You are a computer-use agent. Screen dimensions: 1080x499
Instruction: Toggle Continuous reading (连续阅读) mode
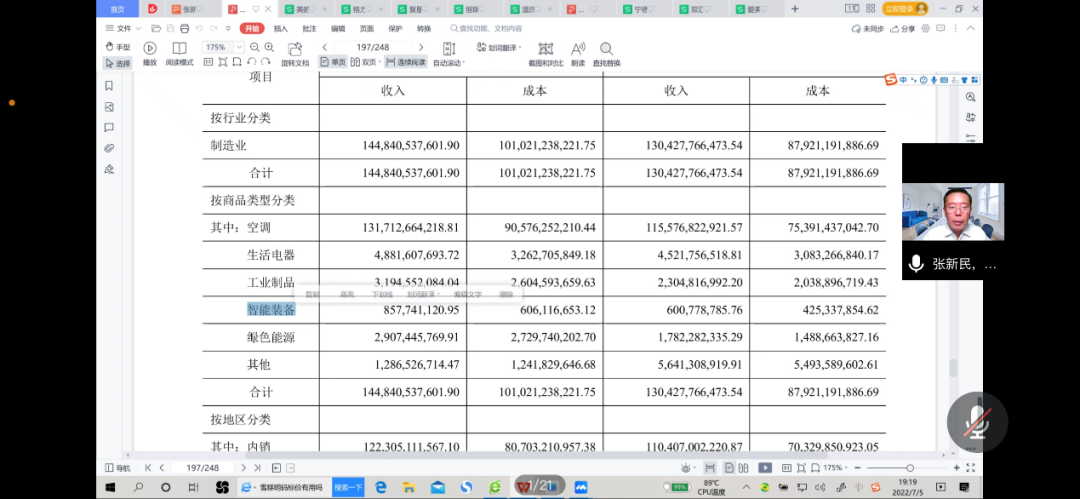coord(405,62)
